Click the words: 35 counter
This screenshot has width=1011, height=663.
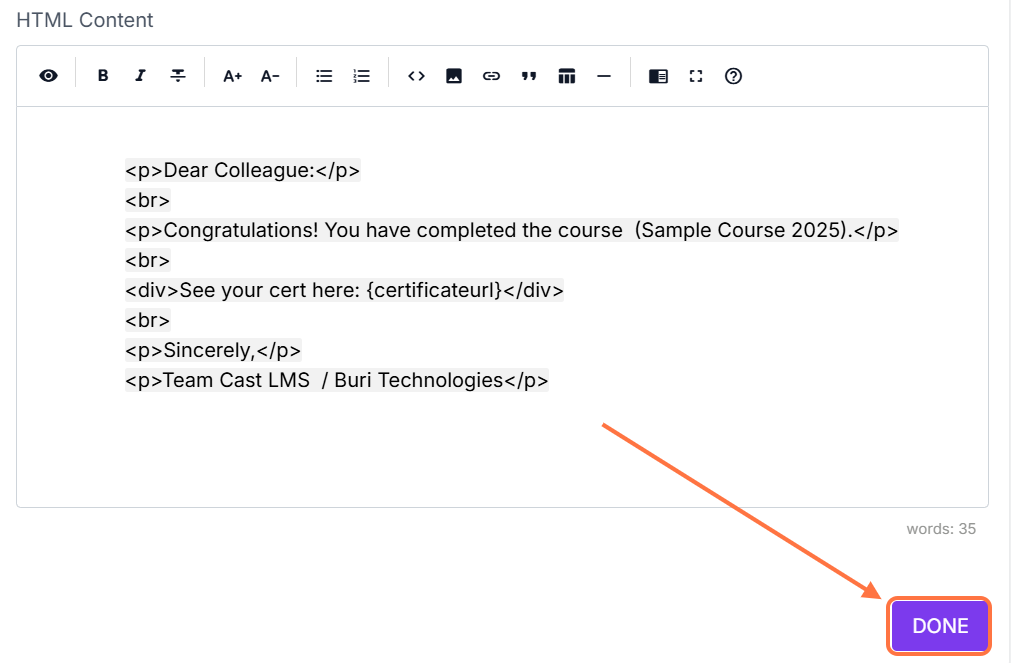pyautogui.click(x=941, y=529)
